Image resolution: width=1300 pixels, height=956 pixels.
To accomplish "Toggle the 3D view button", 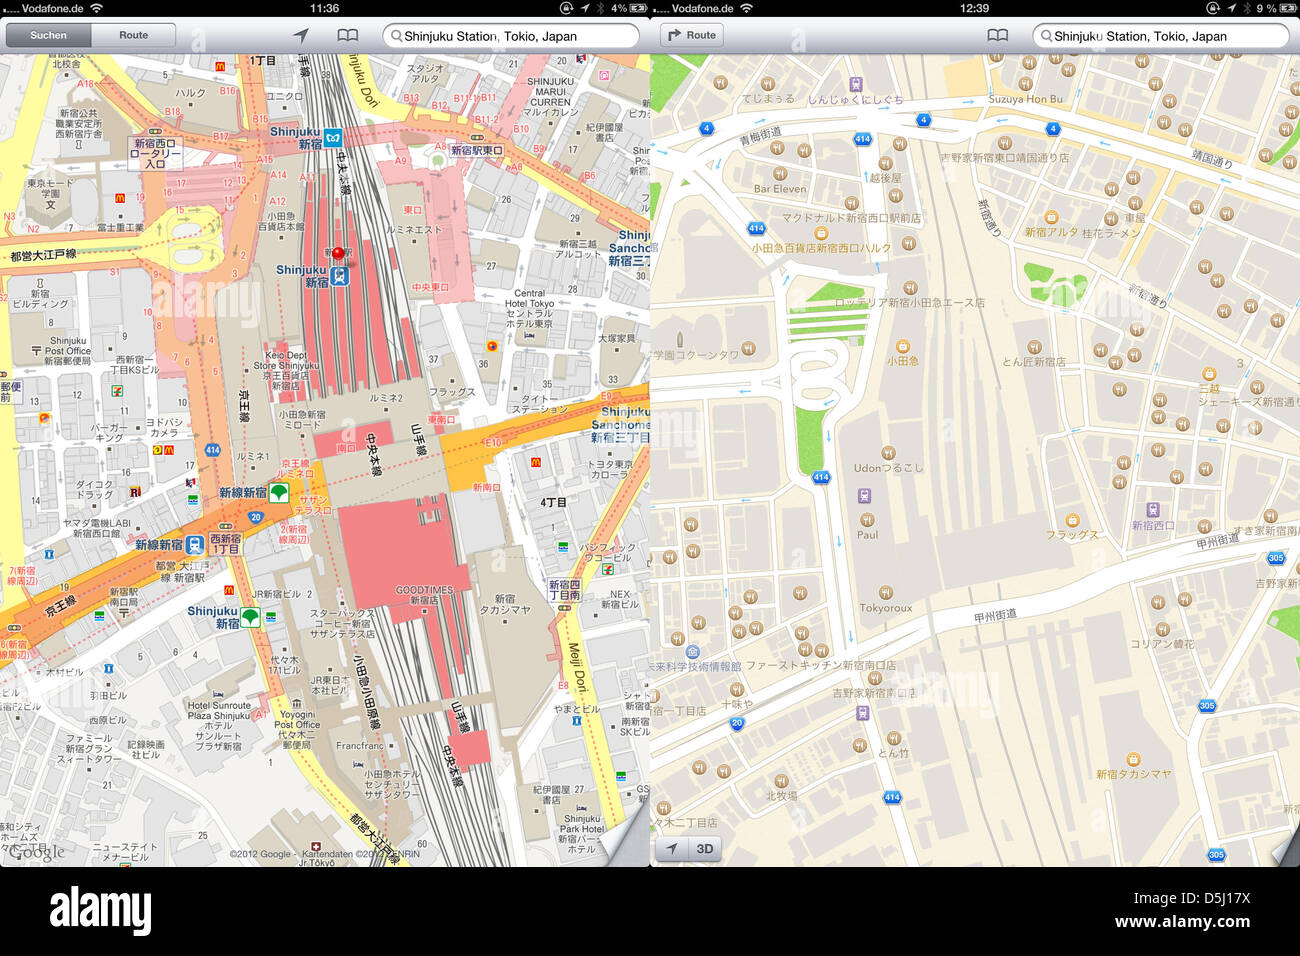I will (705, 849).
